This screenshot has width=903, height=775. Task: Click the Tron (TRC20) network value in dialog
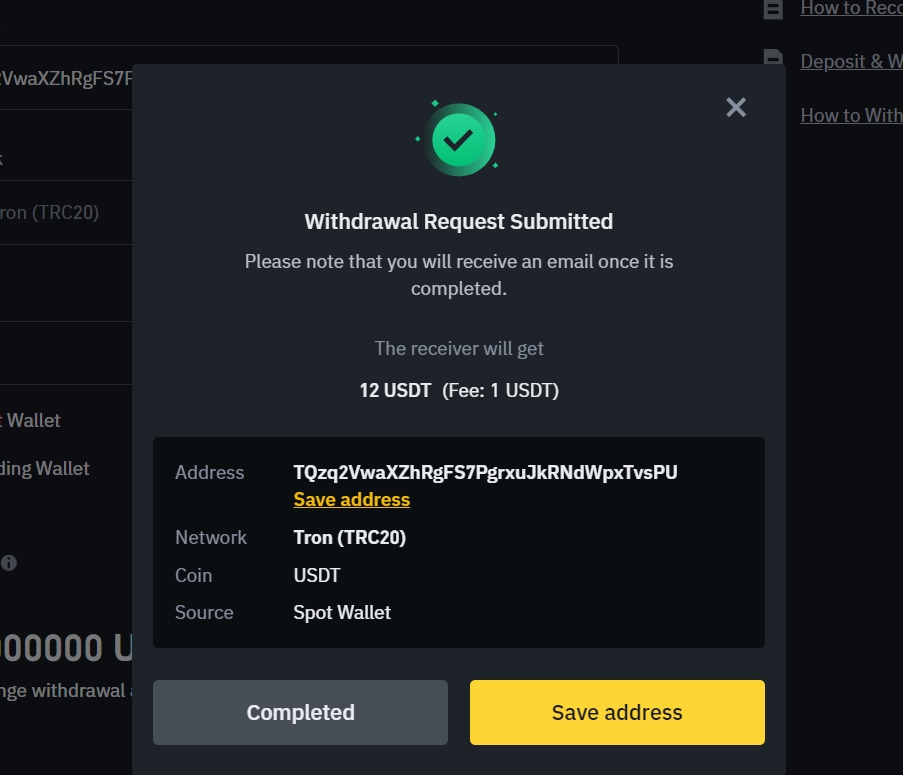pyautogui.click(x=350, y=537)
